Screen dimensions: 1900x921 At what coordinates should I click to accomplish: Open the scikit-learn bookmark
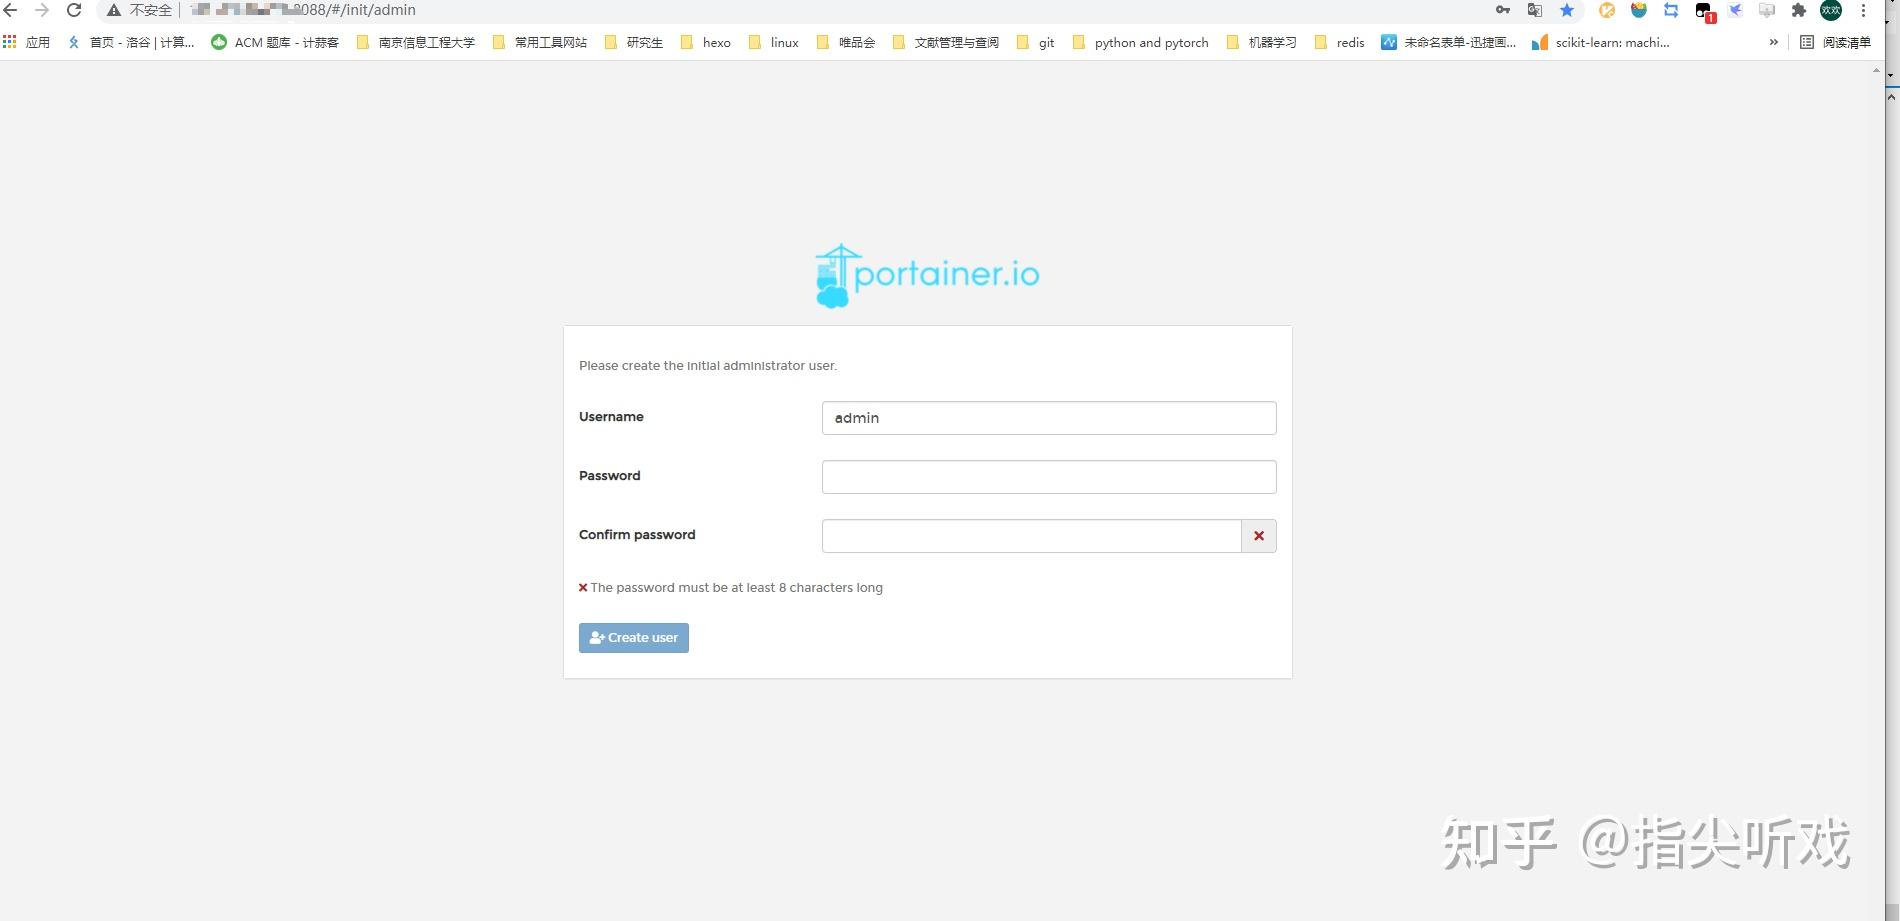(x=1601, y=42)
